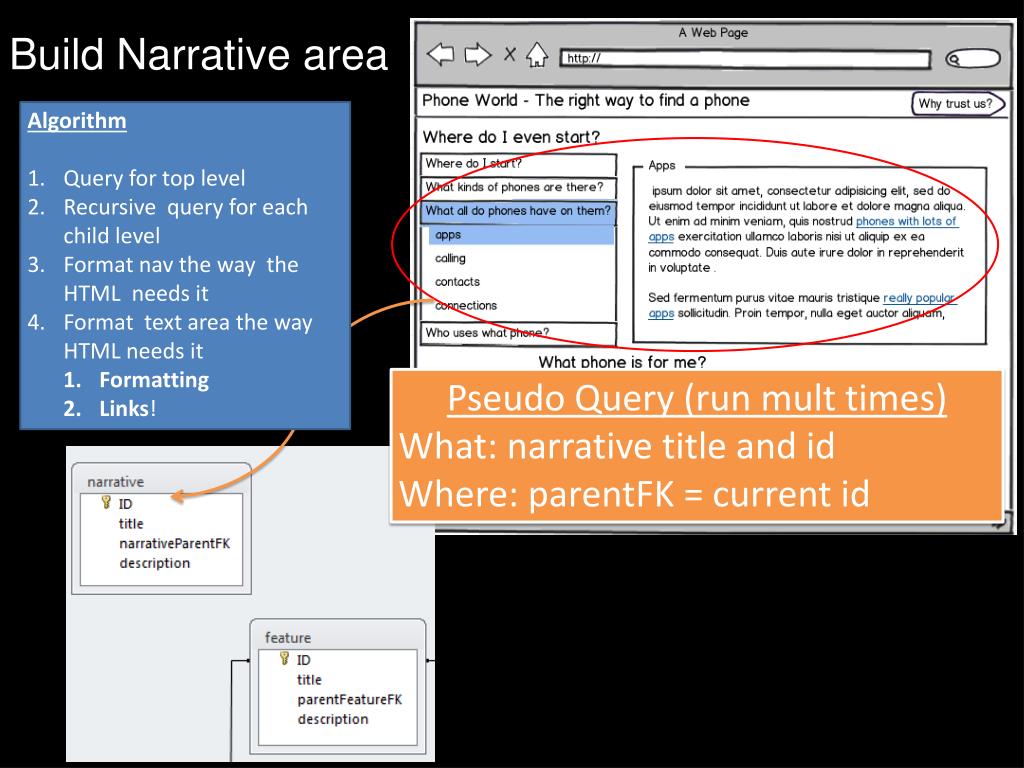Viewport: 1024px width, 768px height.
Task: Click the browser back arrow icon
Action: click(x=440, y=54)
